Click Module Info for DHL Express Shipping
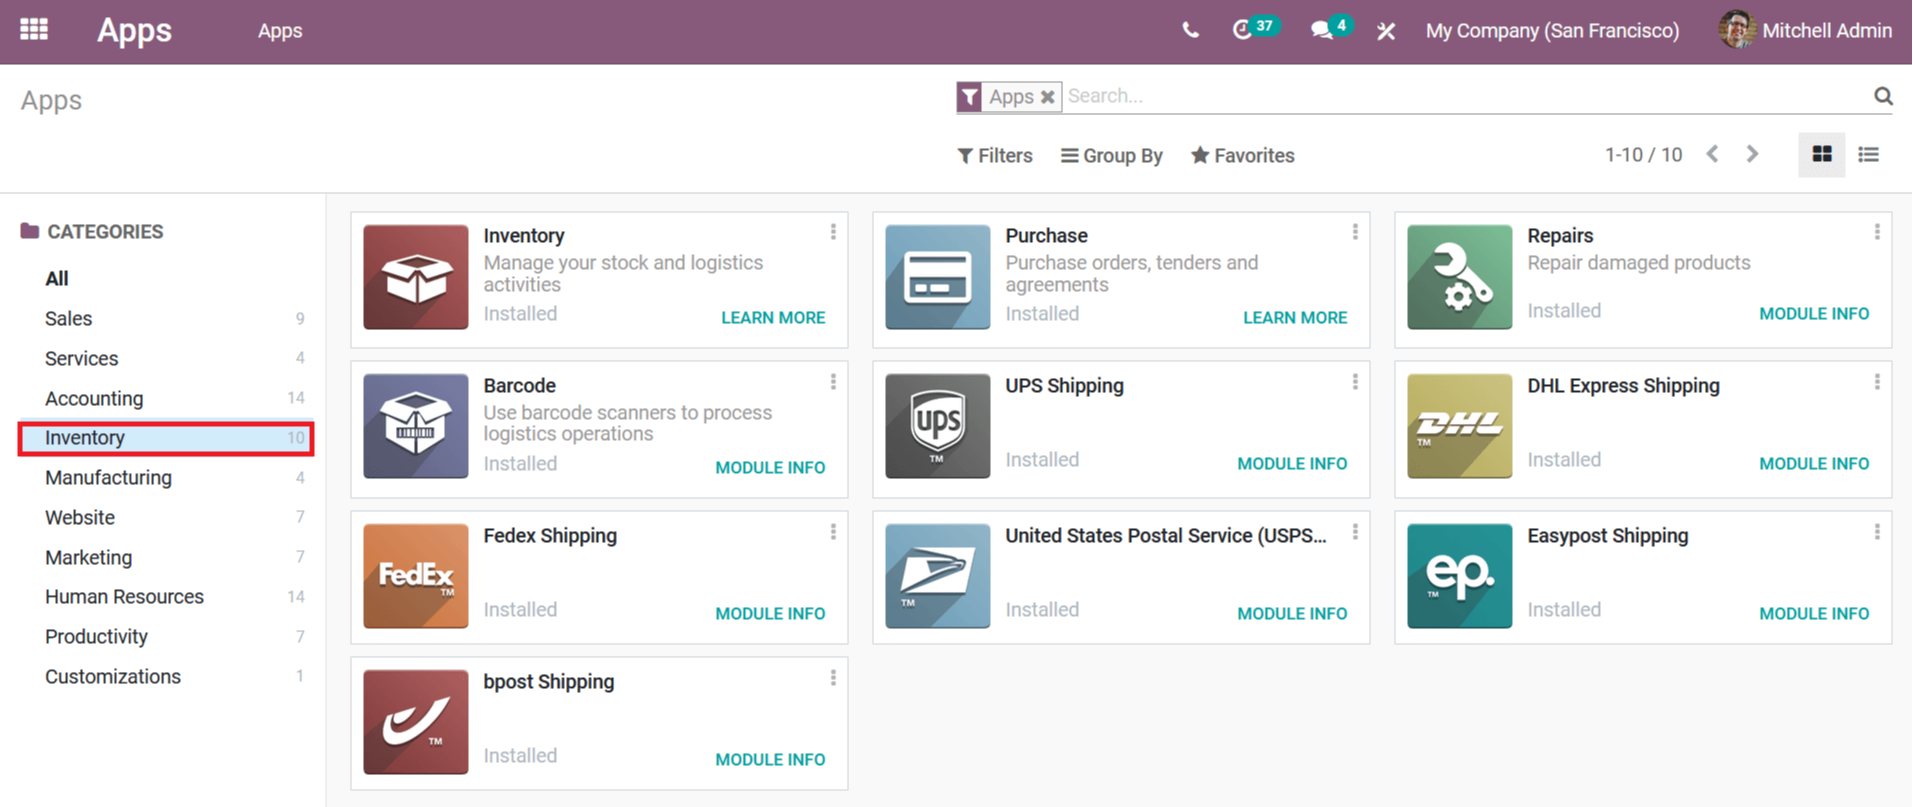The width and height of the screenshot is (1913, 807). [1814, 464]
